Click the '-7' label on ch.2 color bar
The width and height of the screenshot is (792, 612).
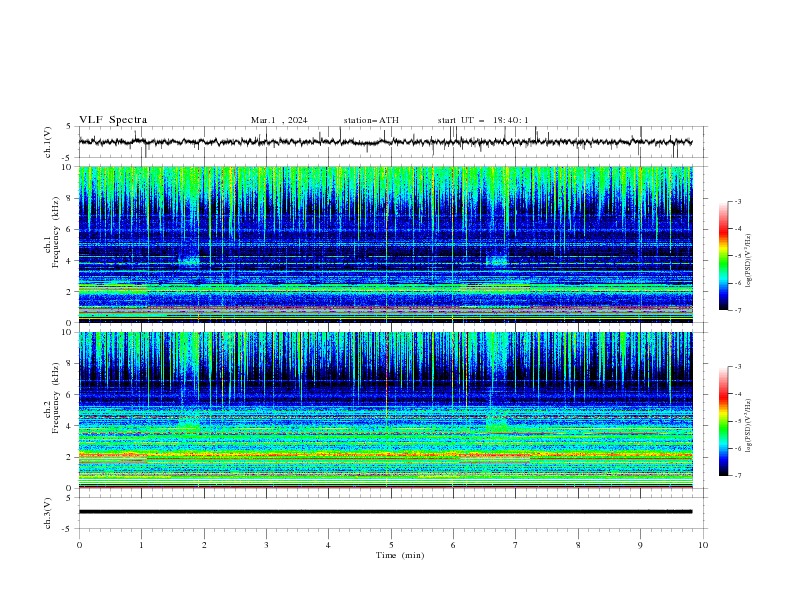coord(737,476)
